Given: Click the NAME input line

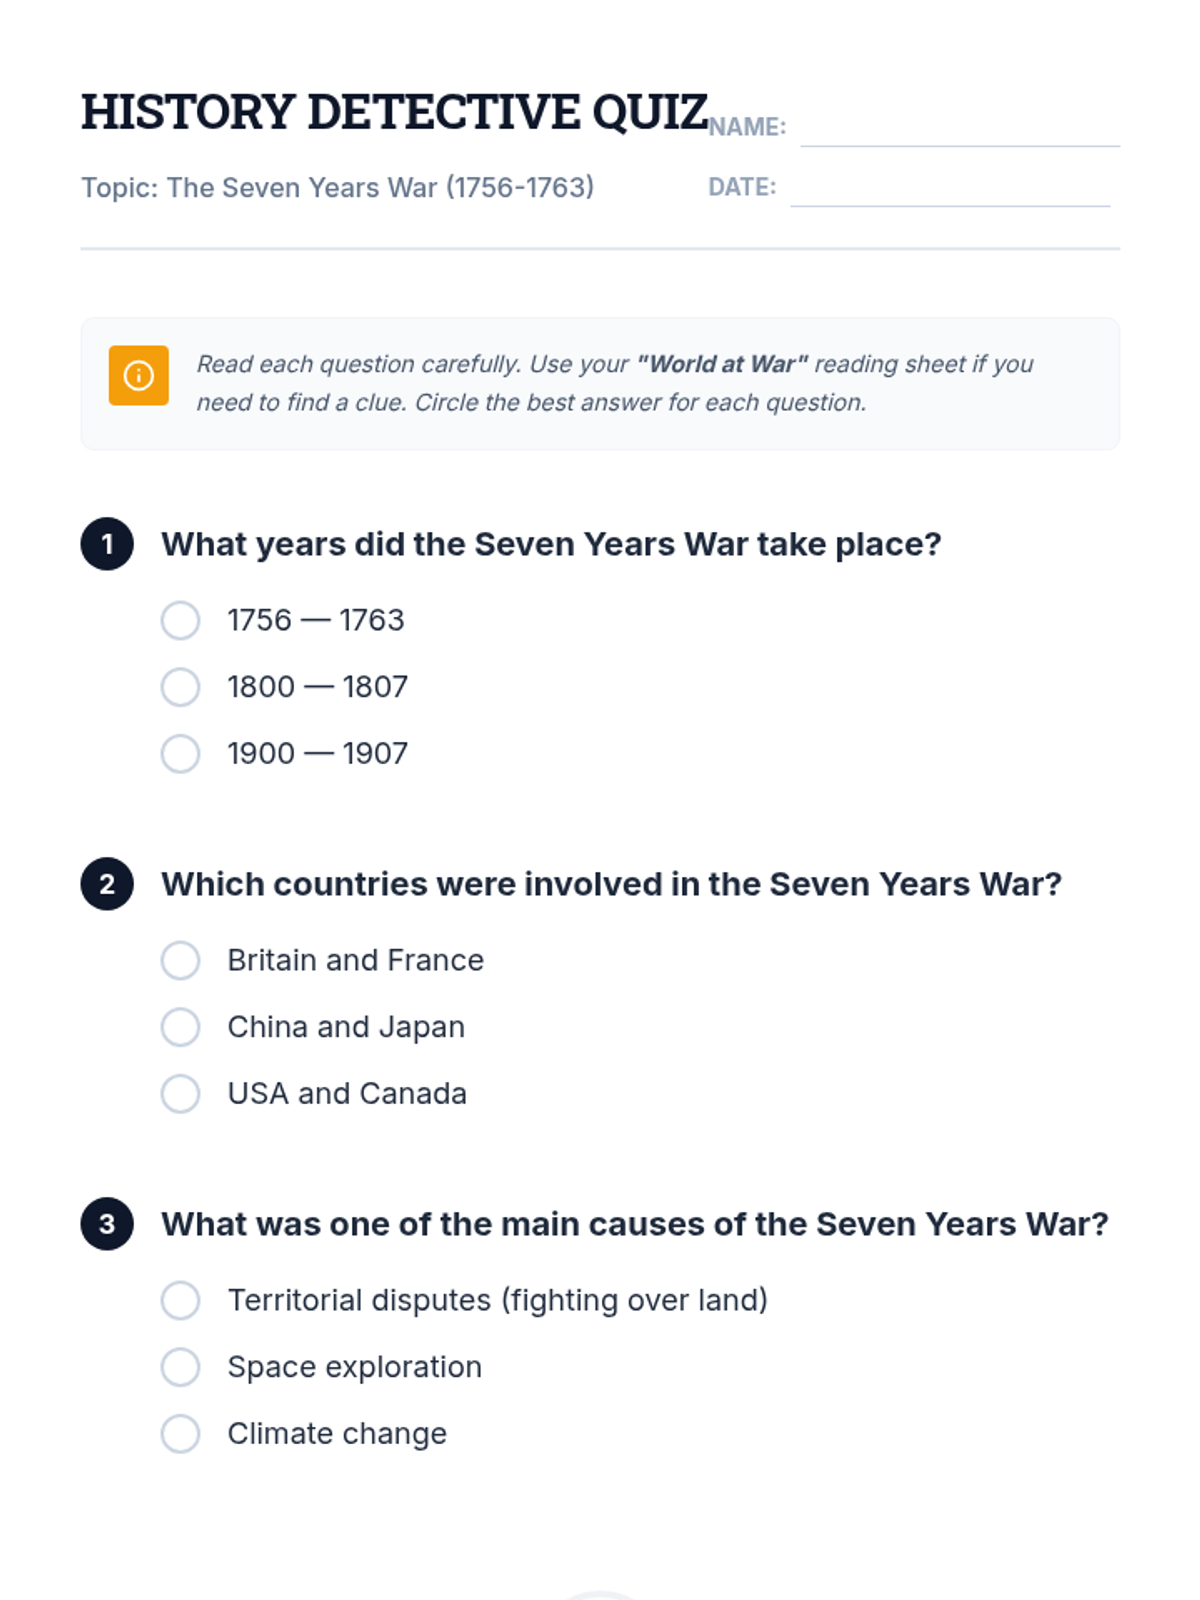Looking at the screenshot, I should (x=960, y=130).
